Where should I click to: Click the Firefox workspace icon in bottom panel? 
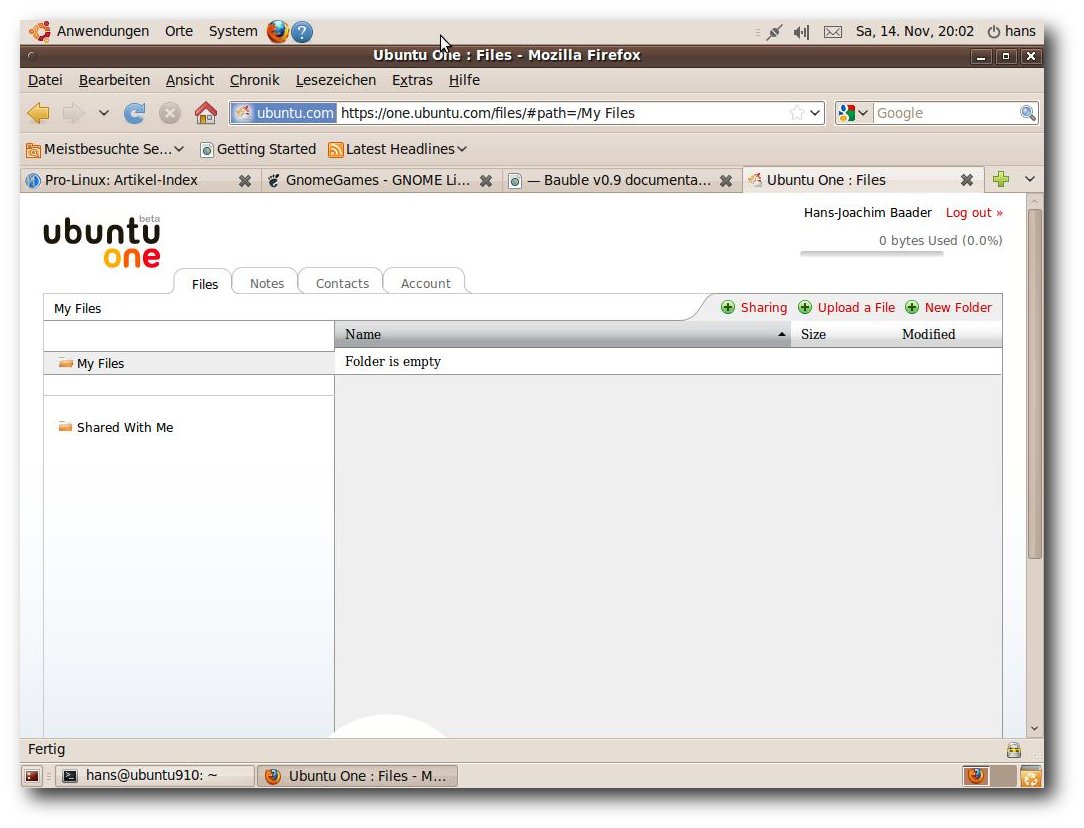pos(975,776)
